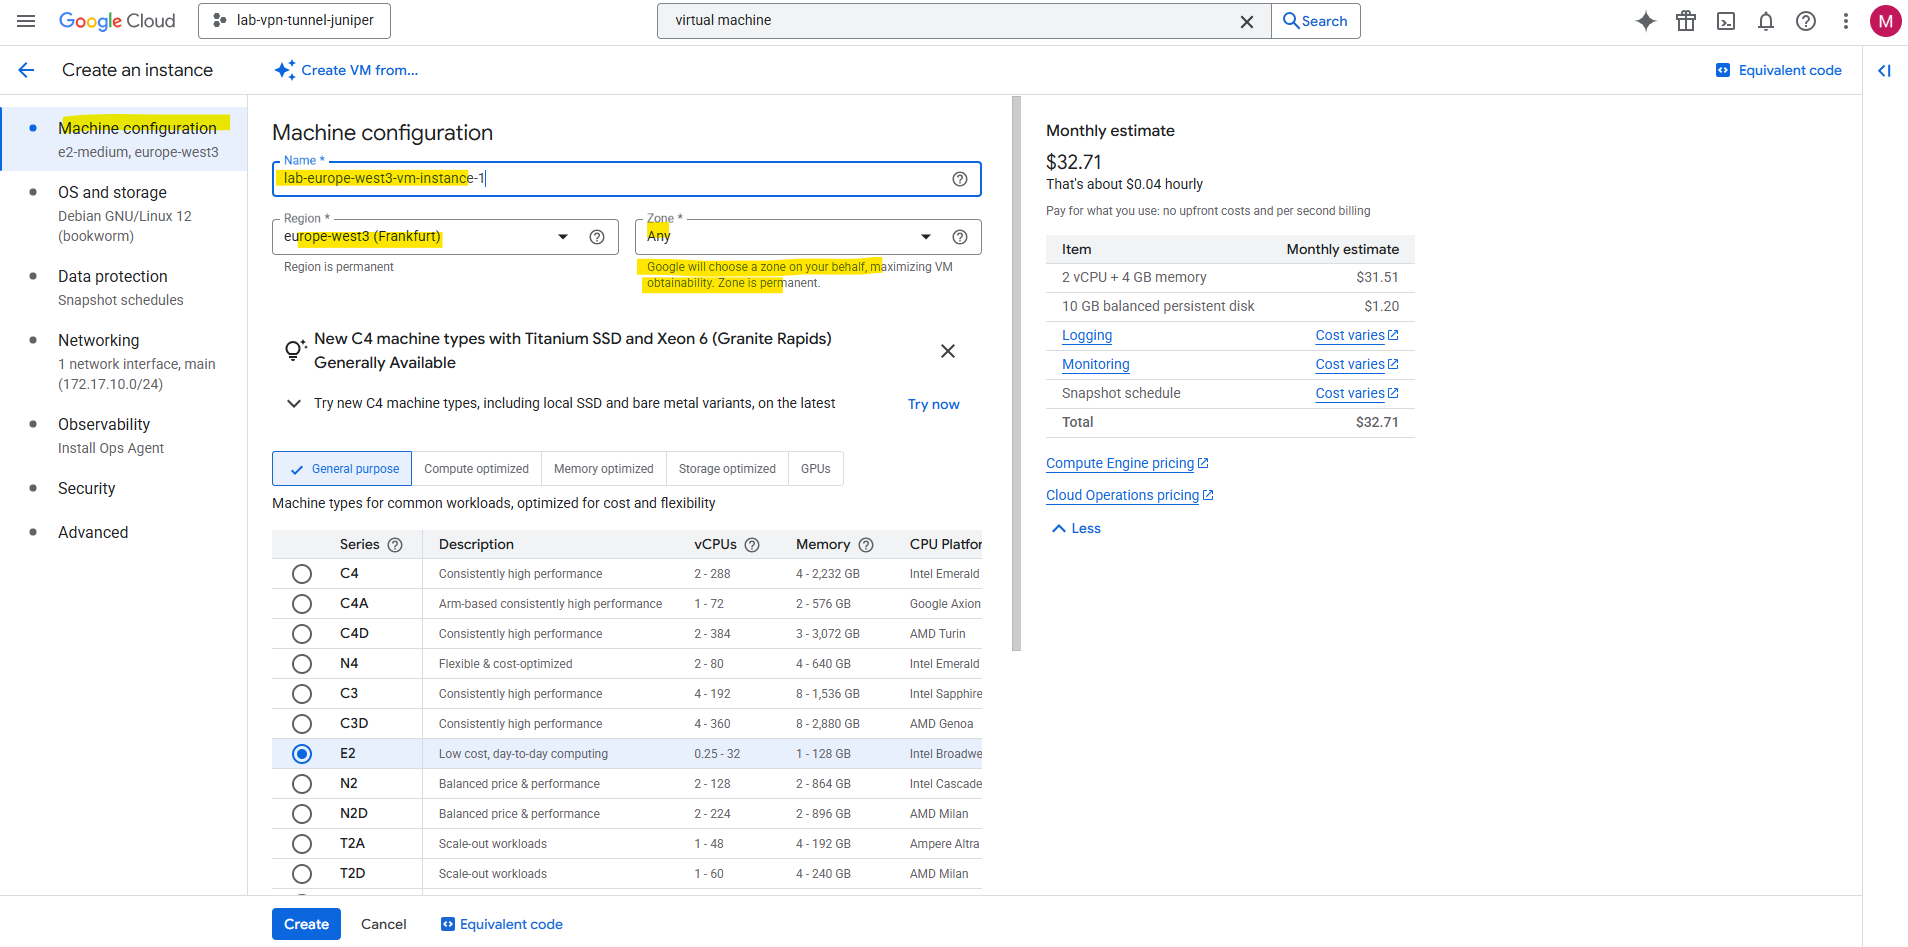1908x947 pixels.
Task: Click the Google Cloud logo
Action: [x=117, y=21]
